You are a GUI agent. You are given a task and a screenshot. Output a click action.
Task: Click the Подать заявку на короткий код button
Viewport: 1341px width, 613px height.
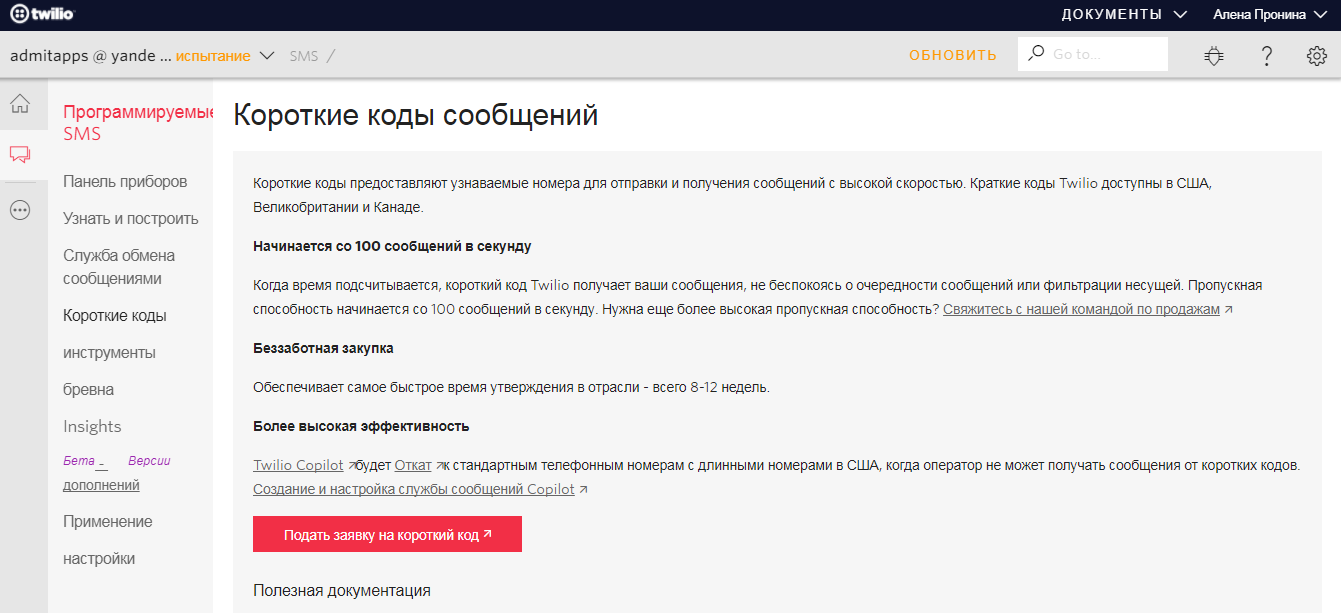click(x=387, y=533)
